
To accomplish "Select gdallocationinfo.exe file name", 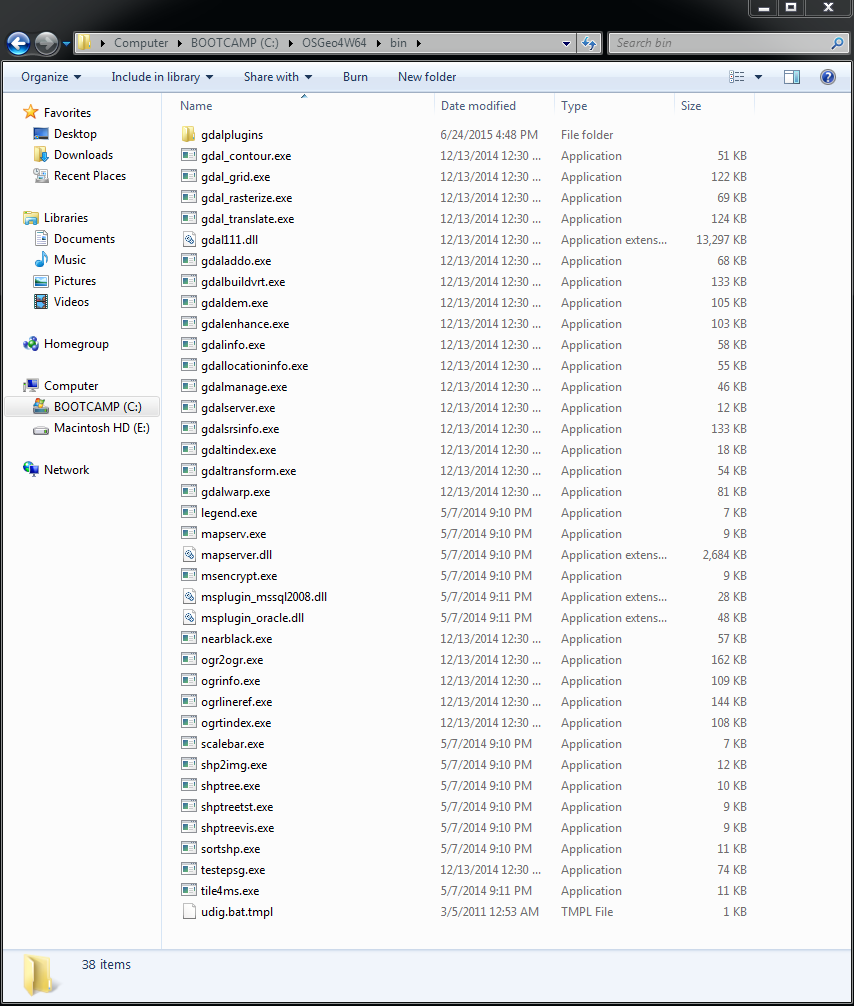I will coord(255,366).
